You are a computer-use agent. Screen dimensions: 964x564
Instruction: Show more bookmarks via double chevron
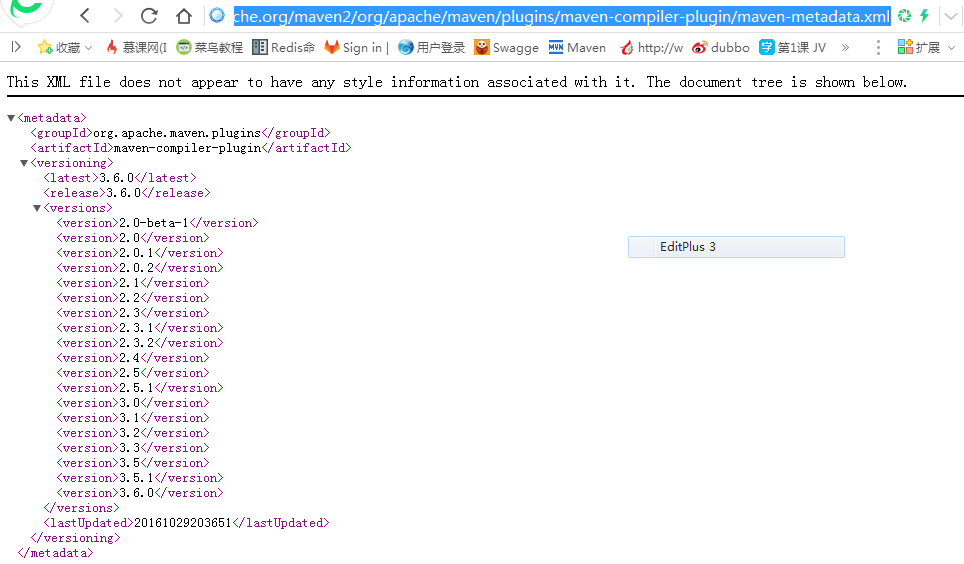point(845,47)
